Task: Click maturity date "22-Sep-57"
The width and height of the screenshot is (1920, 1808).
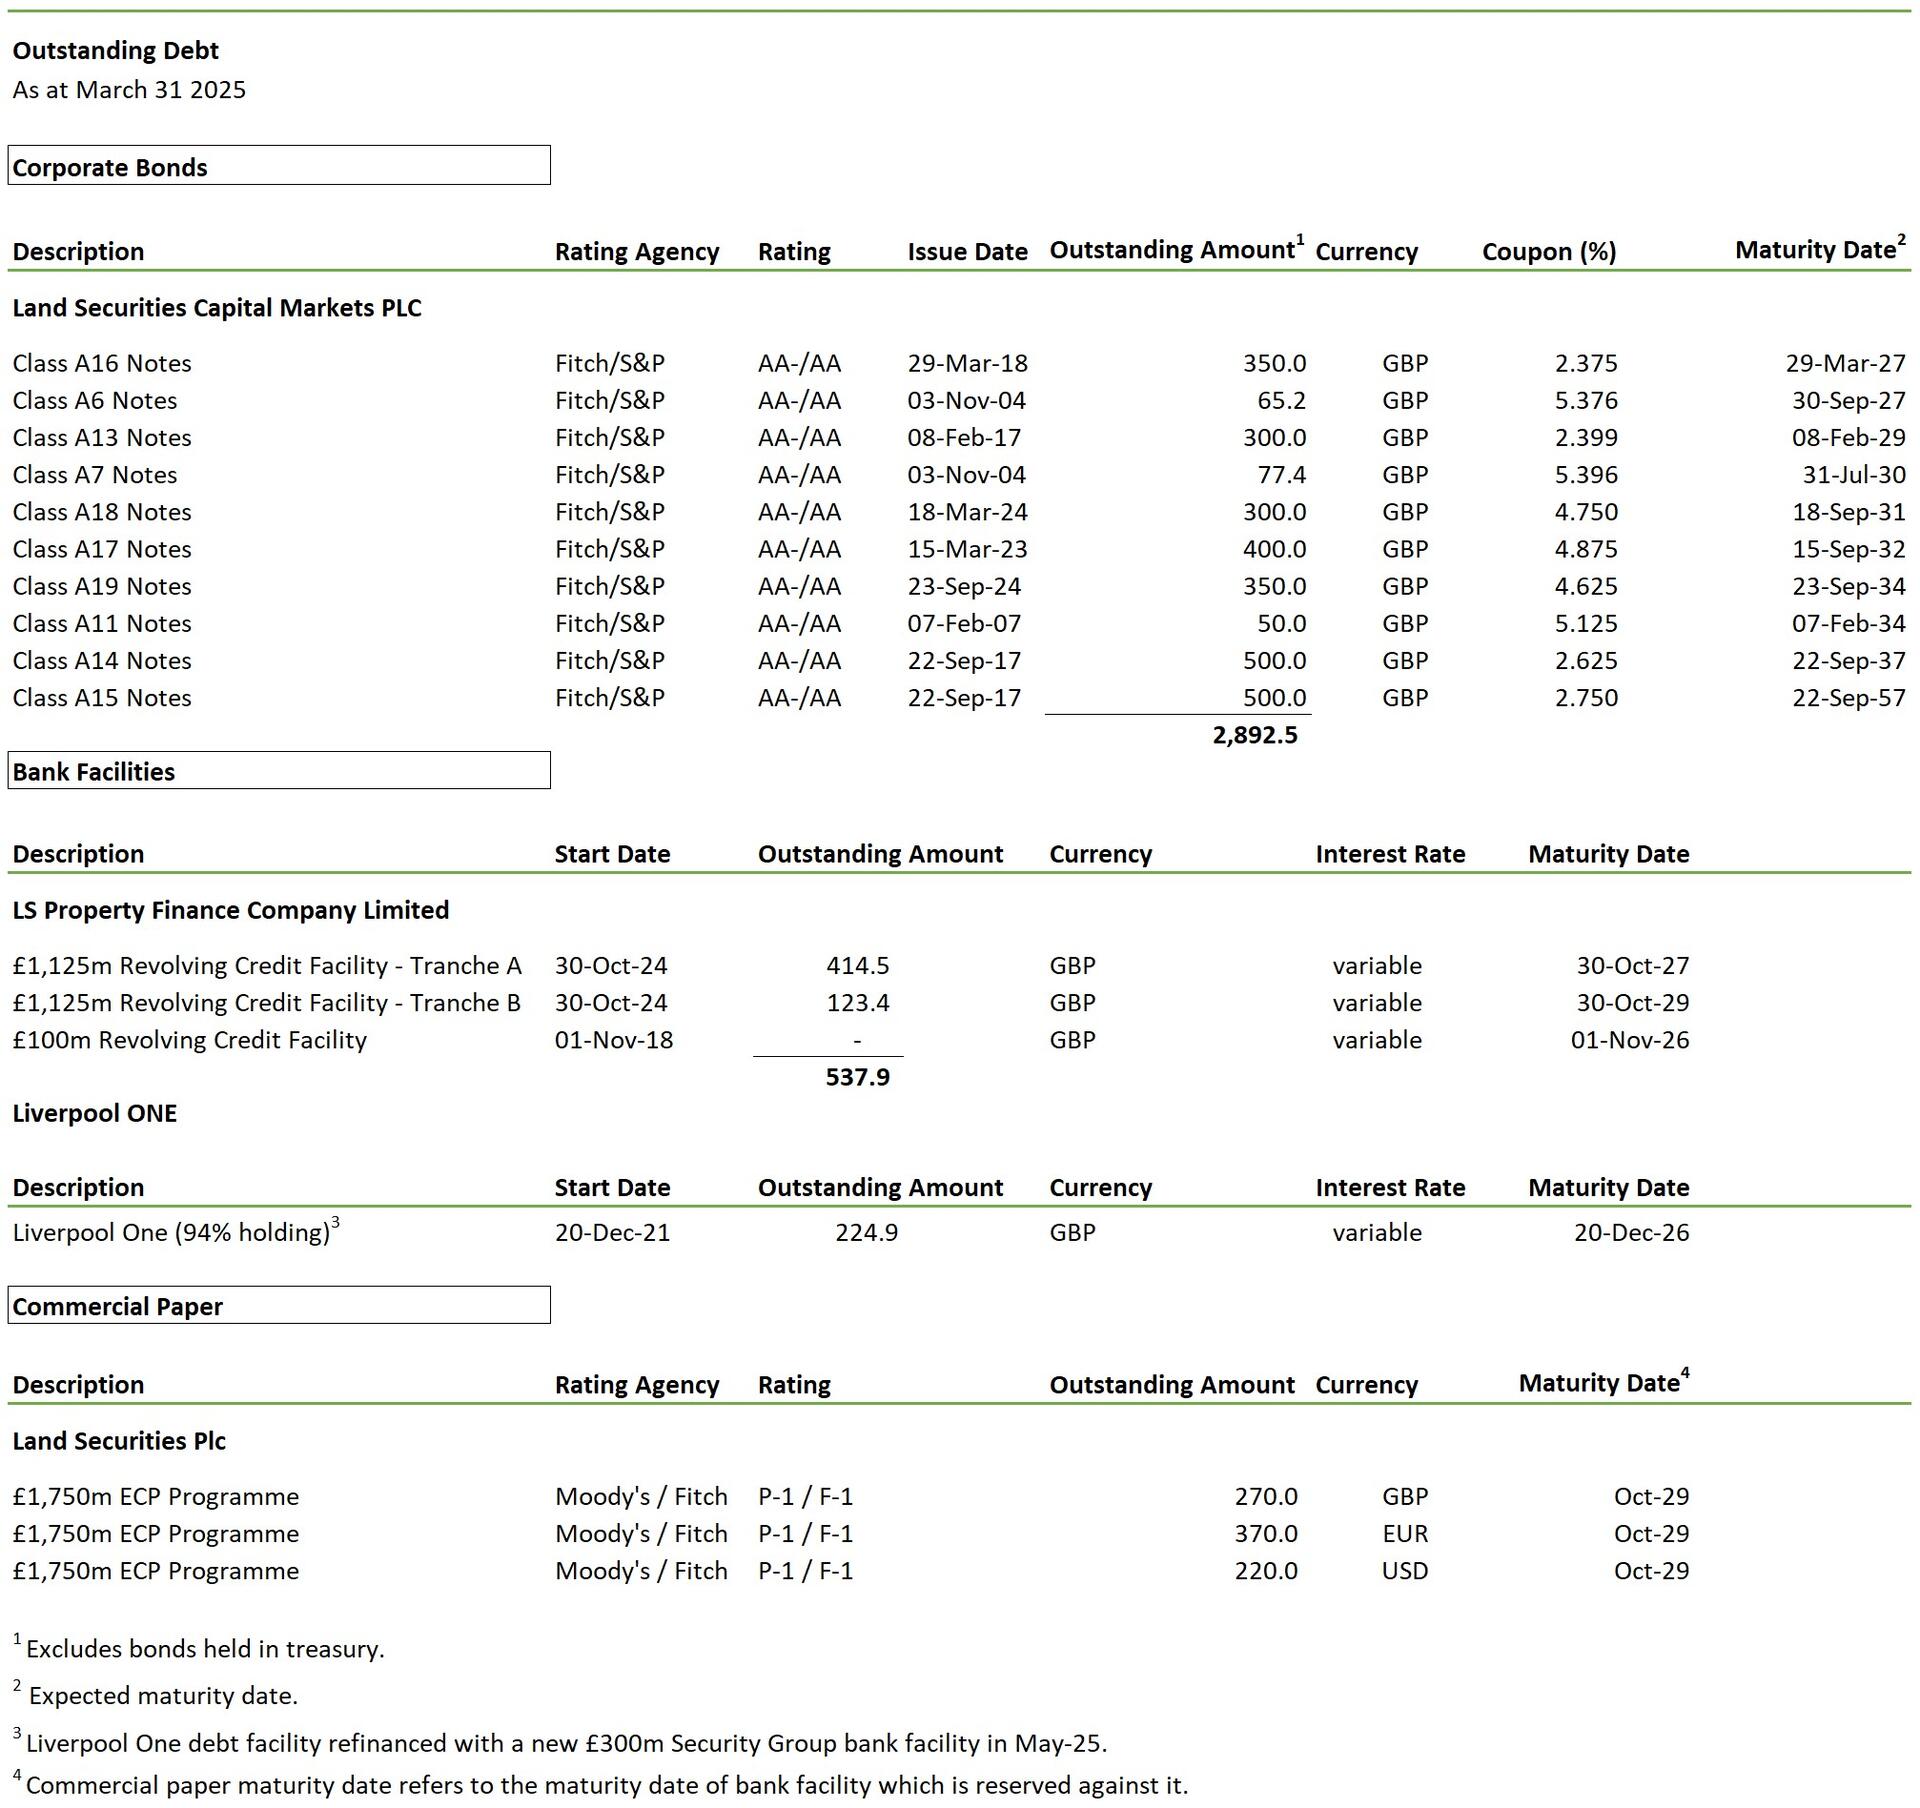Action: click(1849, 697)
